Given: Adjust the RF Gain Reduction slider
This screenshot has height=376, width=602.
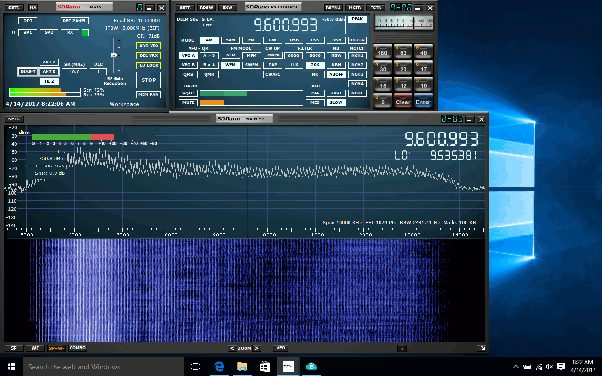Looking at the screenshot, I should [114, 55].
